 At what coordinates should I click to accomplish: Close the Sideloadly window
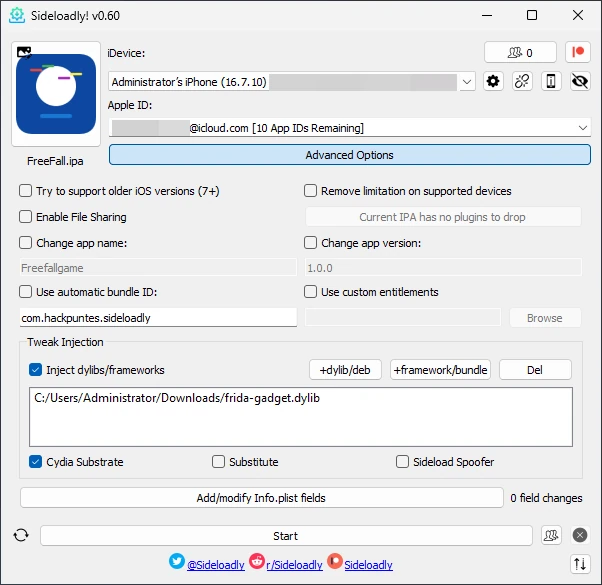[x=578, y=15]
